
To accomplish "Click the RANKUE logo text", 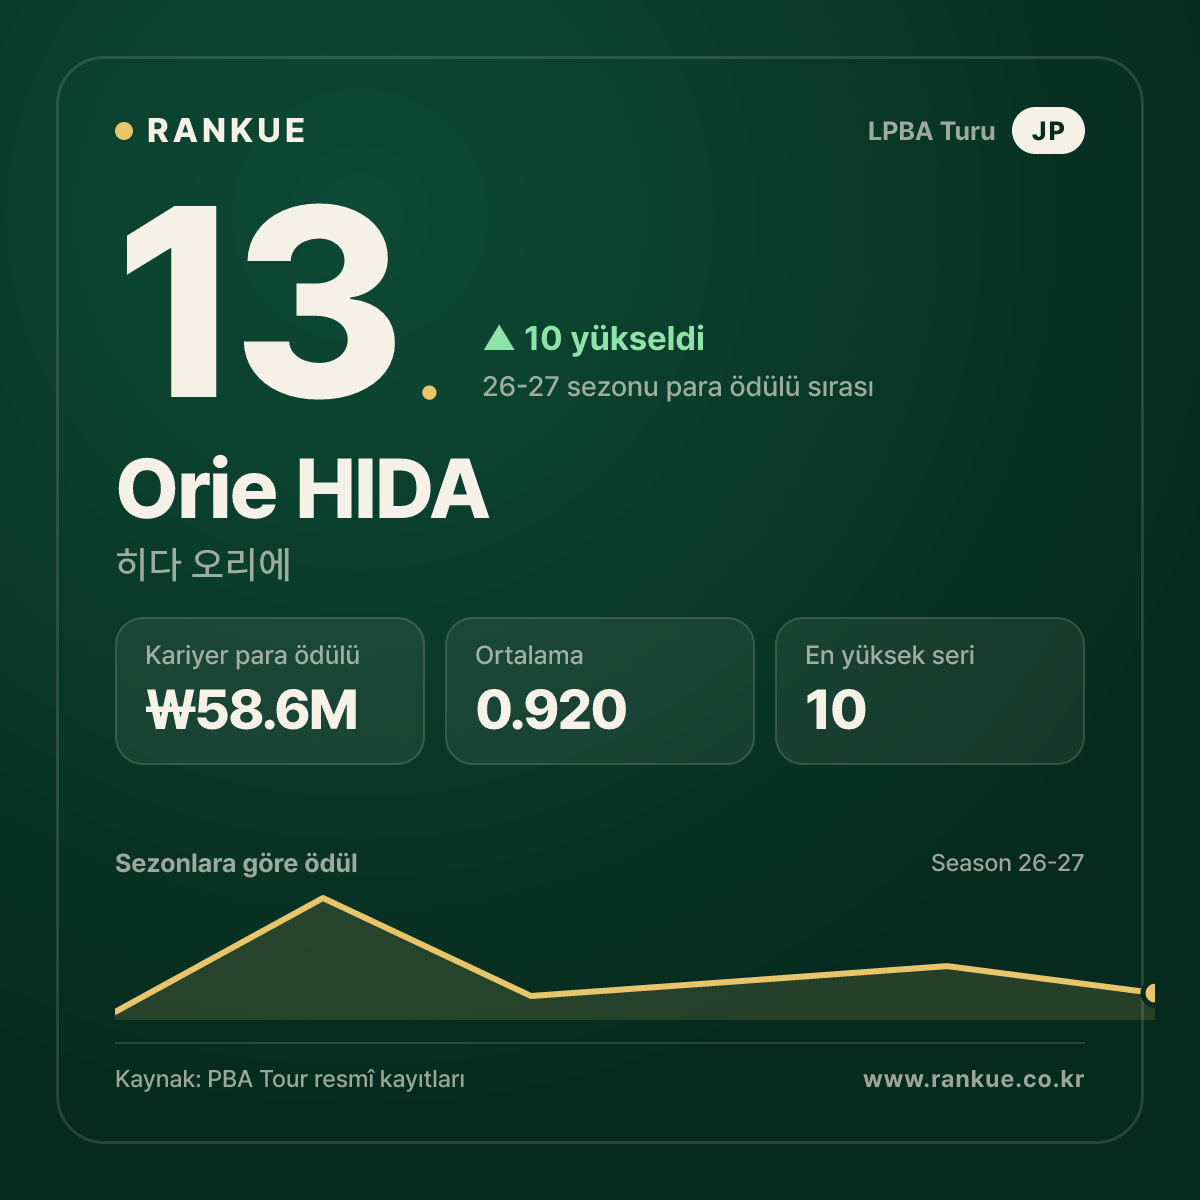I will pos(226,131).
